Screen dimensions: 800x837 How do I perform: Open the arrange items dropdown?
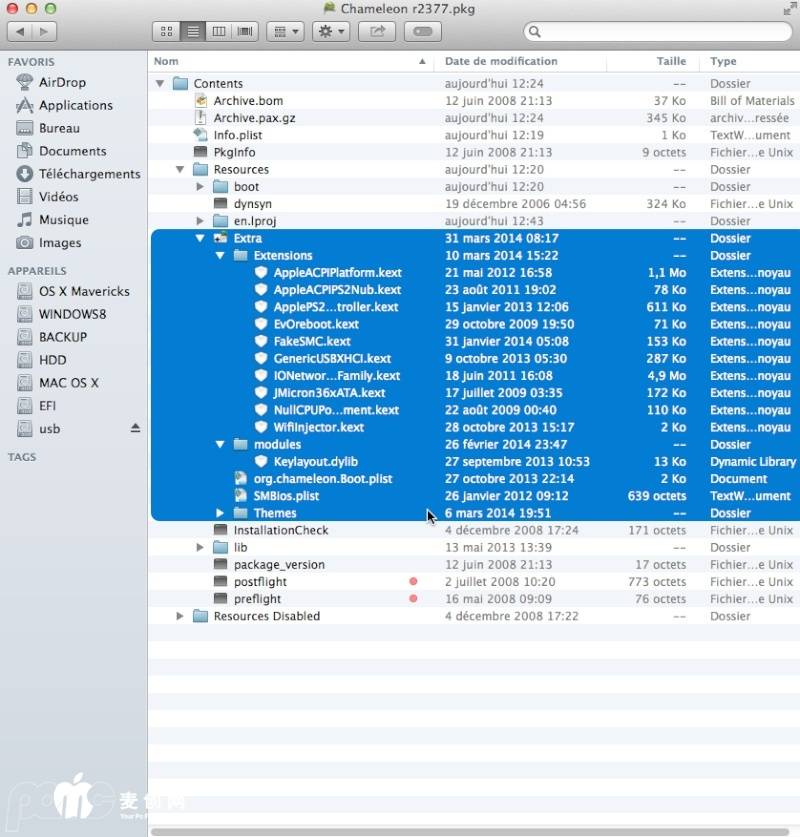tap(285, 31)
